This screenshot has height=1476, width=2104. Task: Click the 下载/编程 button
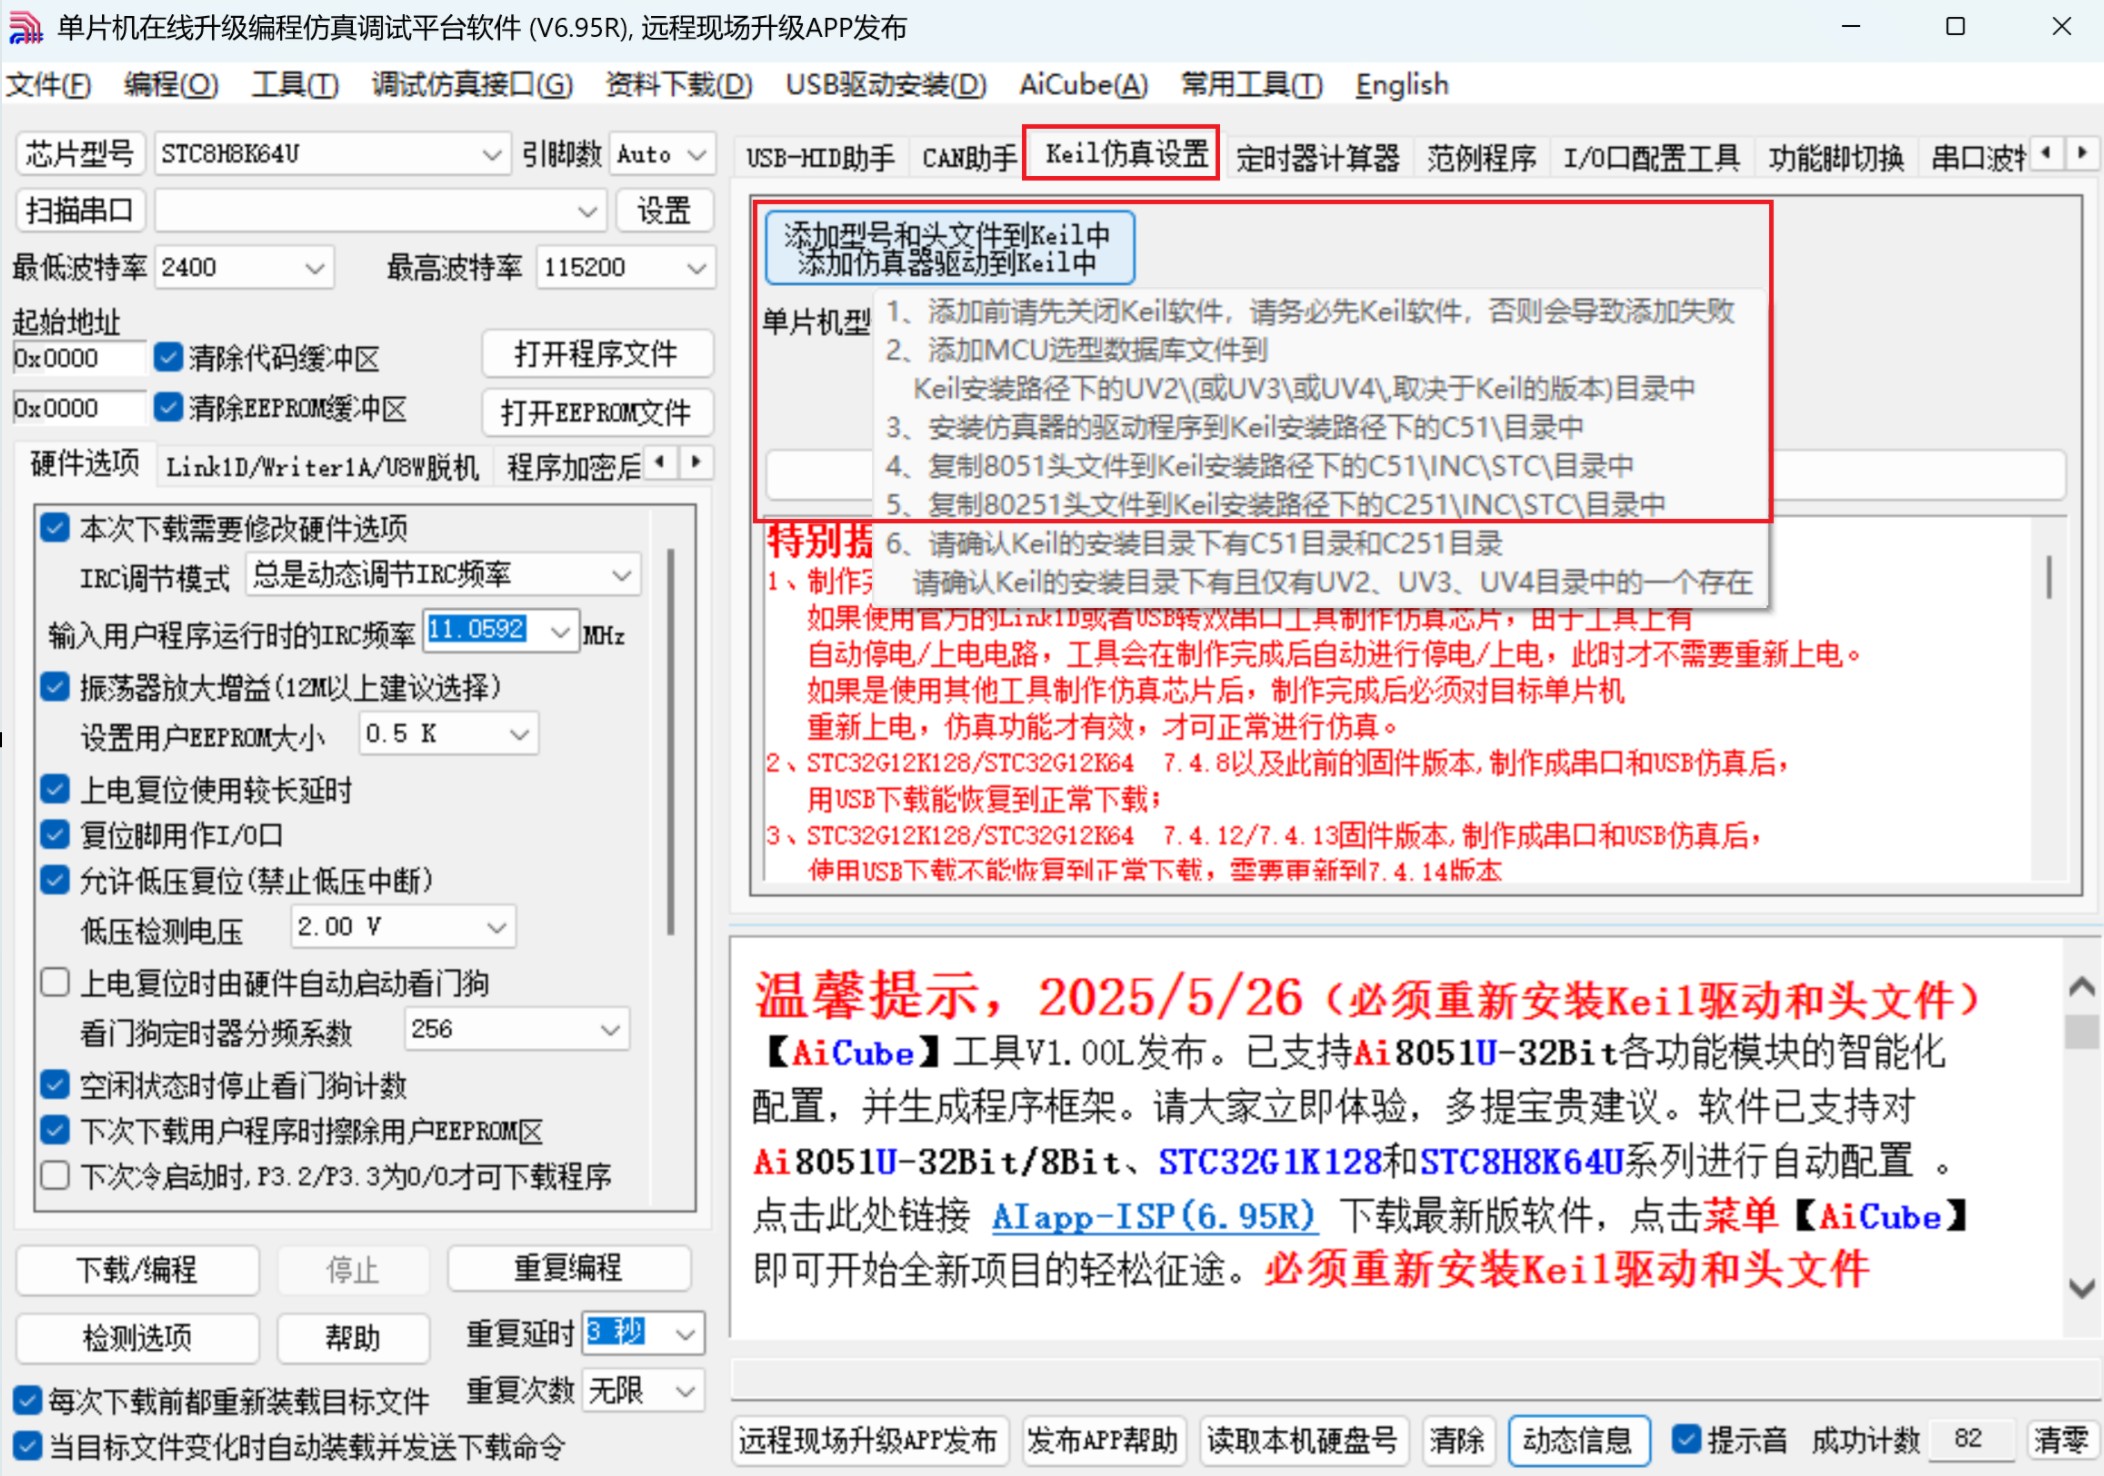tap(138, 1270)
